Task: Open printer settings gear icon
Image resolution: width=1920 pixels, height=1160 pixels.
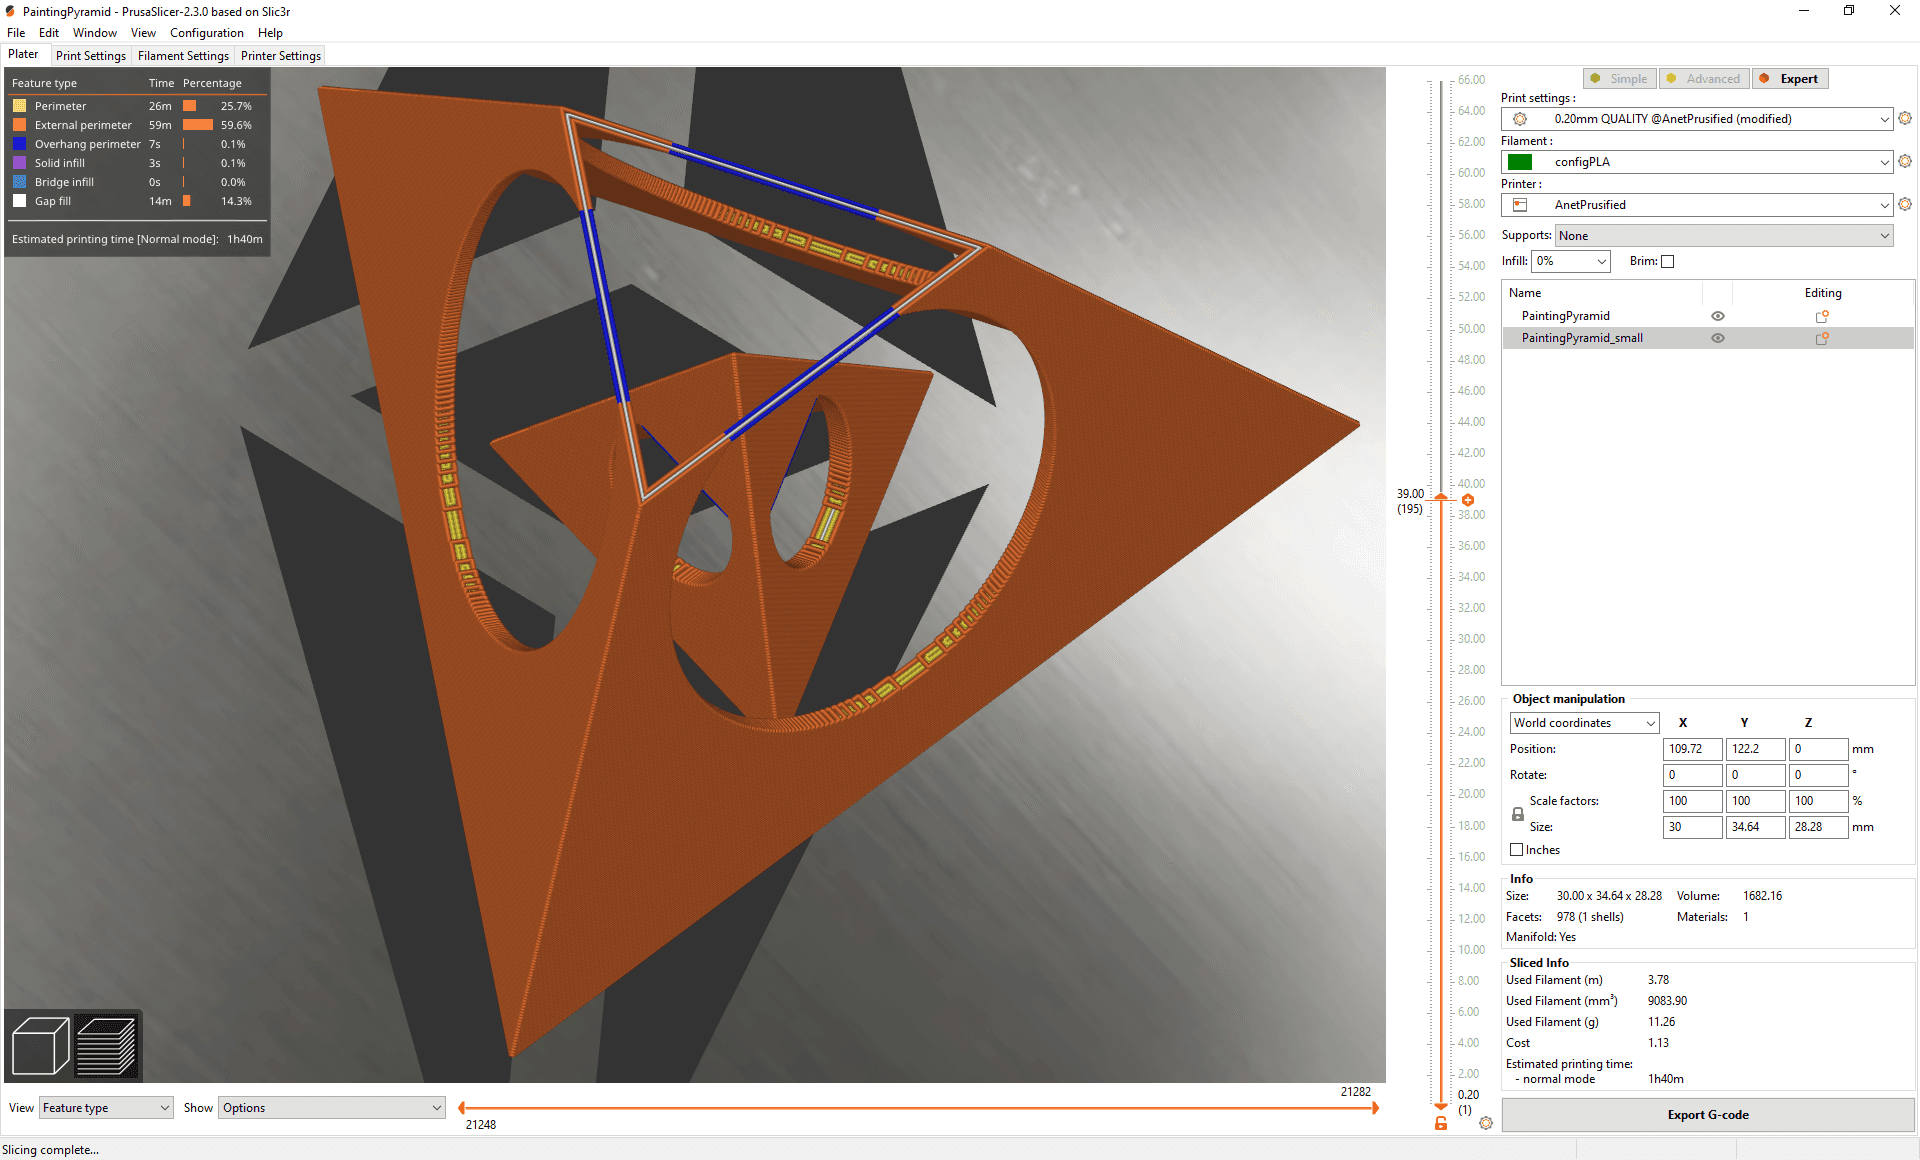Action: pyautogui.click(x=1905, y=204)
